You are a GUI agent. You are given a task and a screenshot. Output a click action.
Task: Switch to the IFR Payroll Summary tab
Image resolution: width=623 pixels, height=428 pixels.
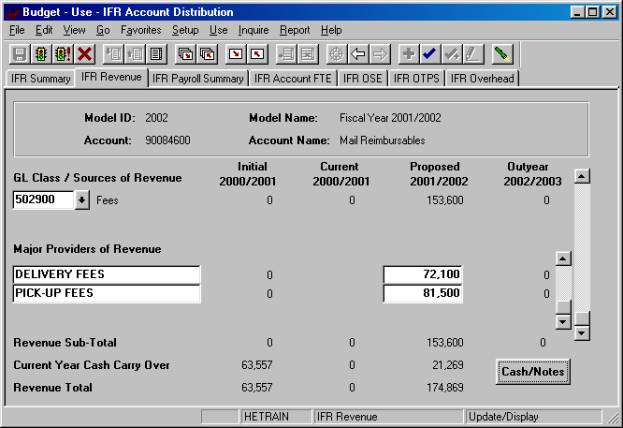197,77
